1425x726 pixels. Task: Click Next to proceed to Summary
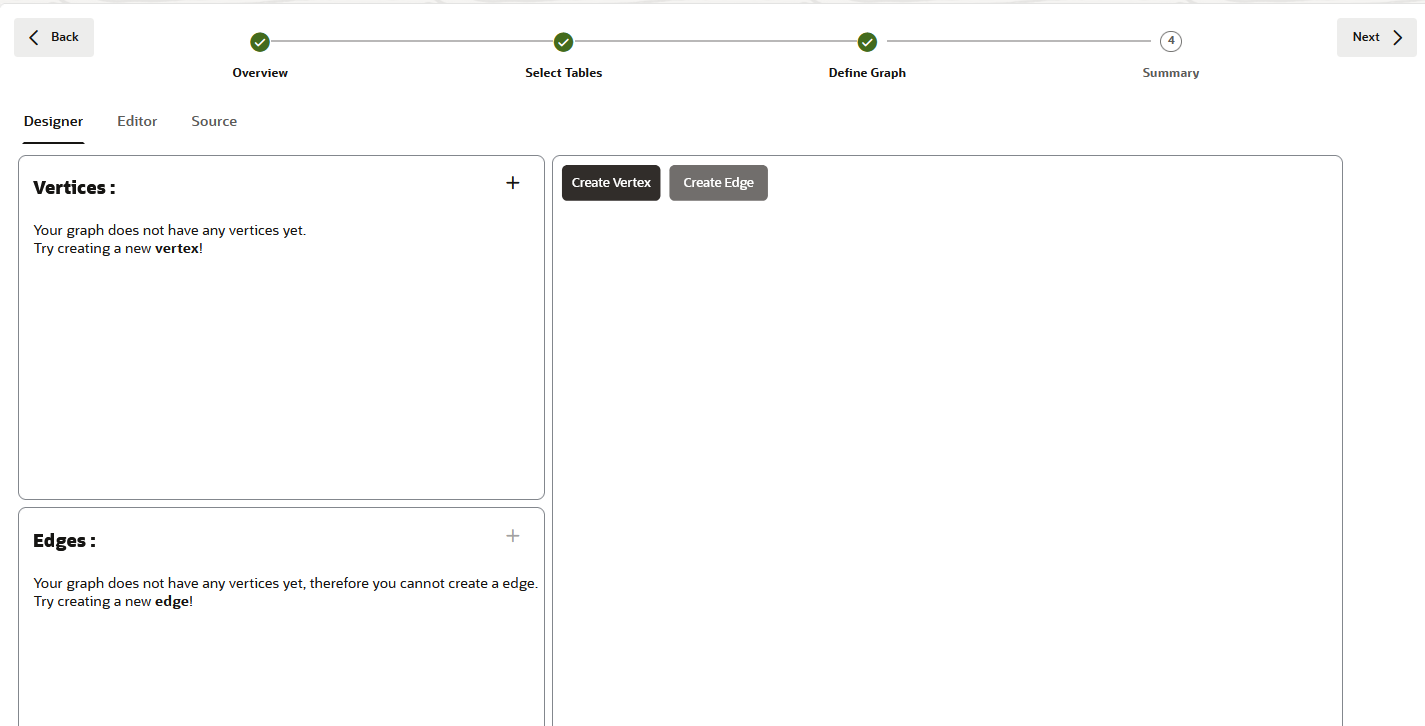(x=1376, y=36)
